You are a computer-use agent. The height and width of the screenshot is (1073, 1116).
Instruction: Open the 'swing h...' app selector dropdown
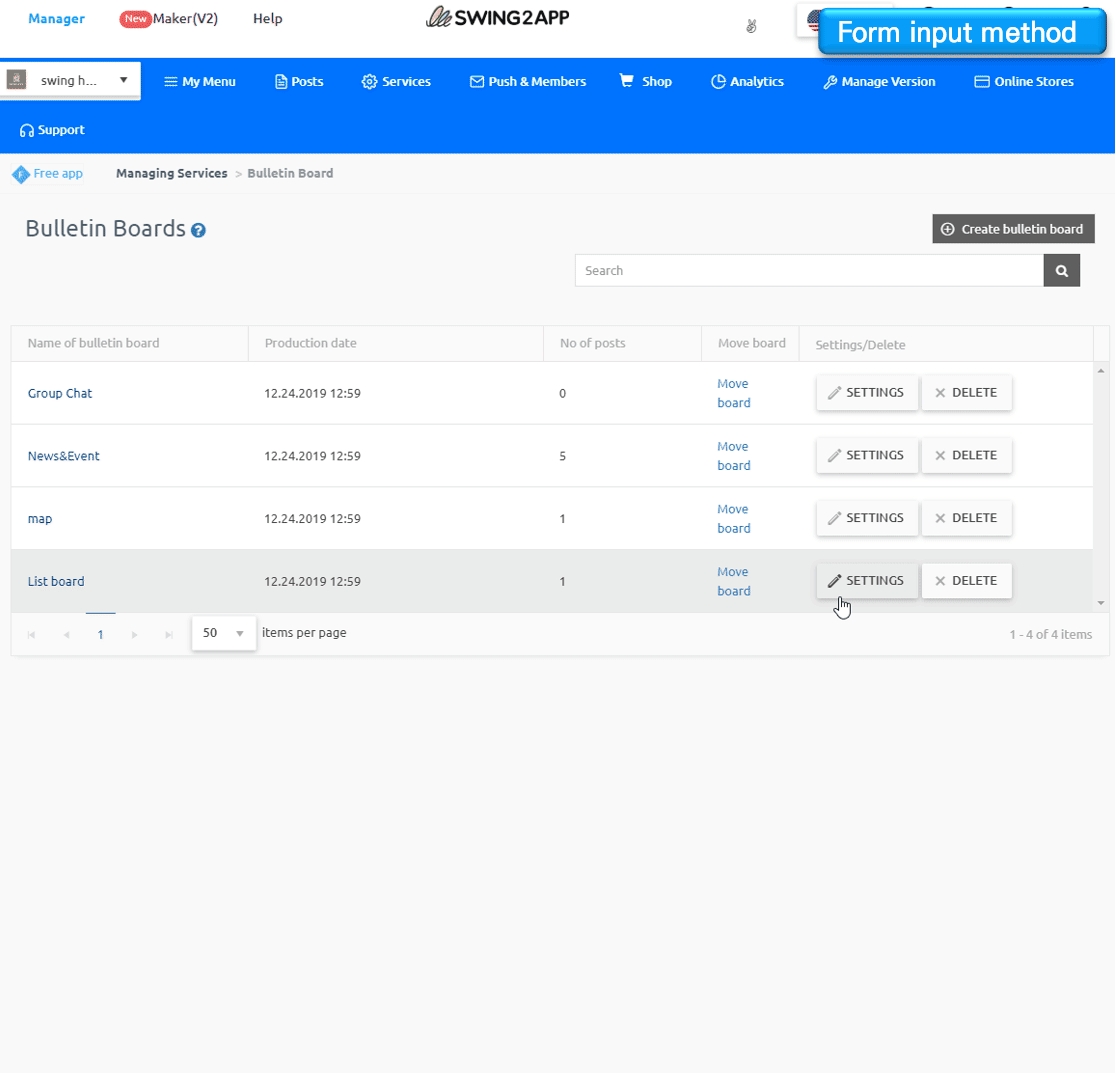(70, 80)
